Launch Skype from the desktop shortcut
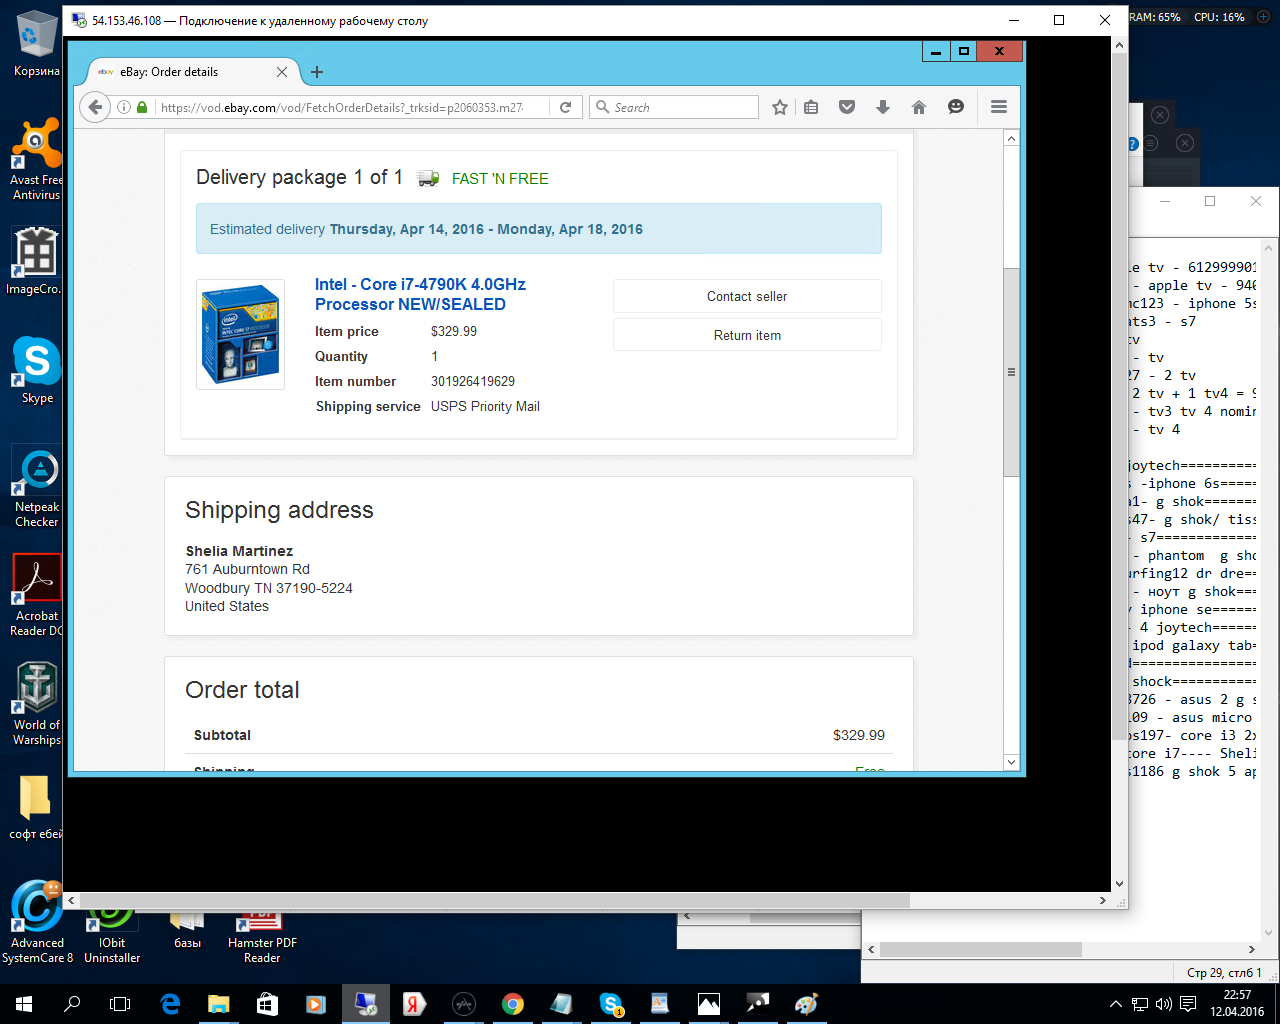The height and width of the screenshot is (1024, 1280). [x=37, y=370]
